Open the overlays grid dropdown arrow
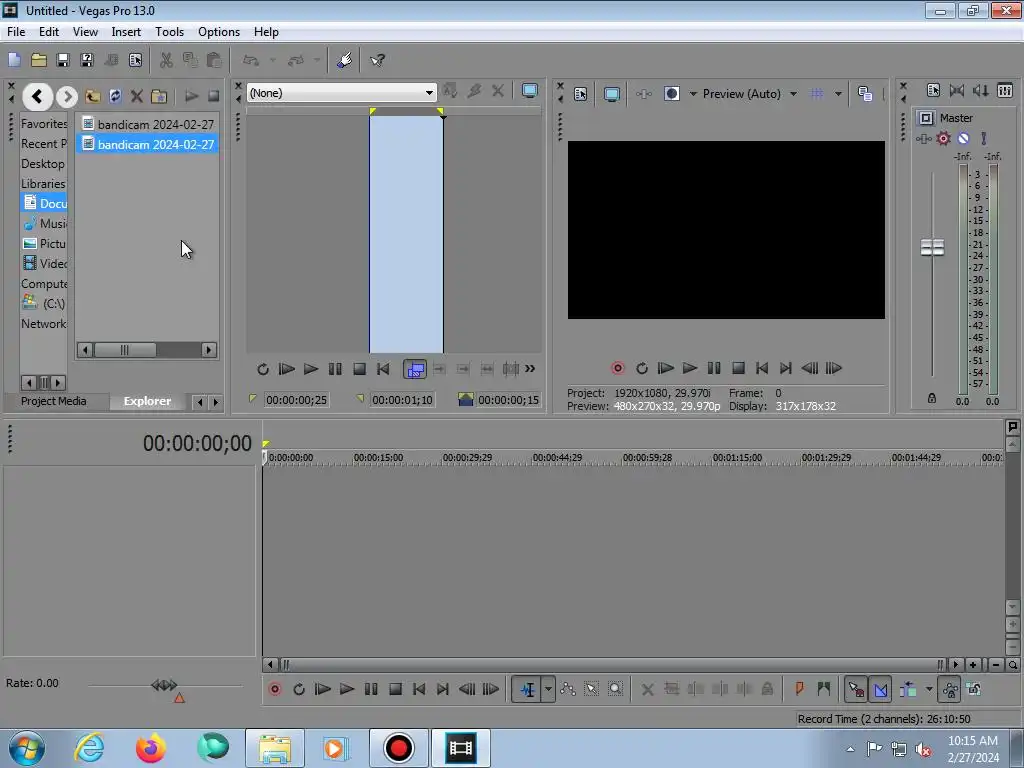 [x=838, y=94]
